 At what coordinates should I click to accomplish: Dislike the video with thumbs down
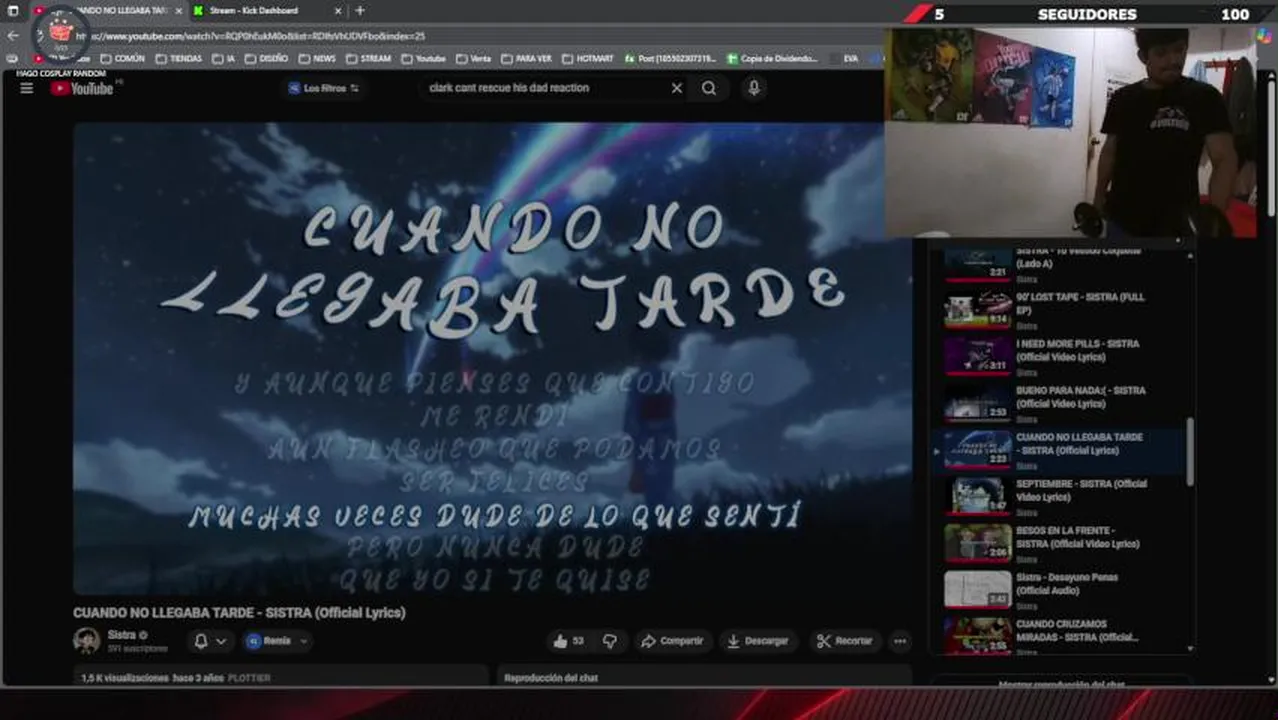tap(610, 641)
